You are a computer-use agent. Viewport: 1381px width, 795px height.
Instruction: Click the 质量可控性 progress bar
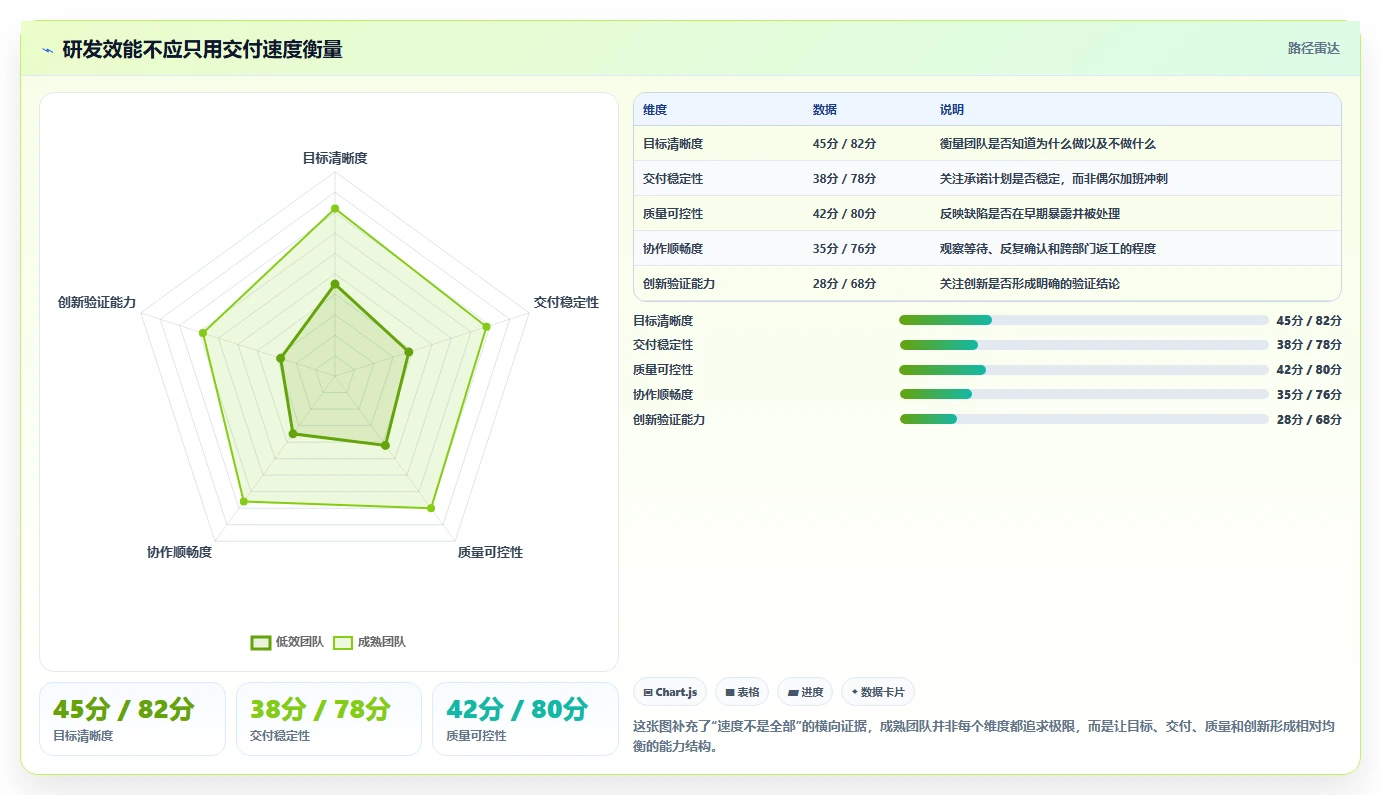click(x=1084, y=370)
